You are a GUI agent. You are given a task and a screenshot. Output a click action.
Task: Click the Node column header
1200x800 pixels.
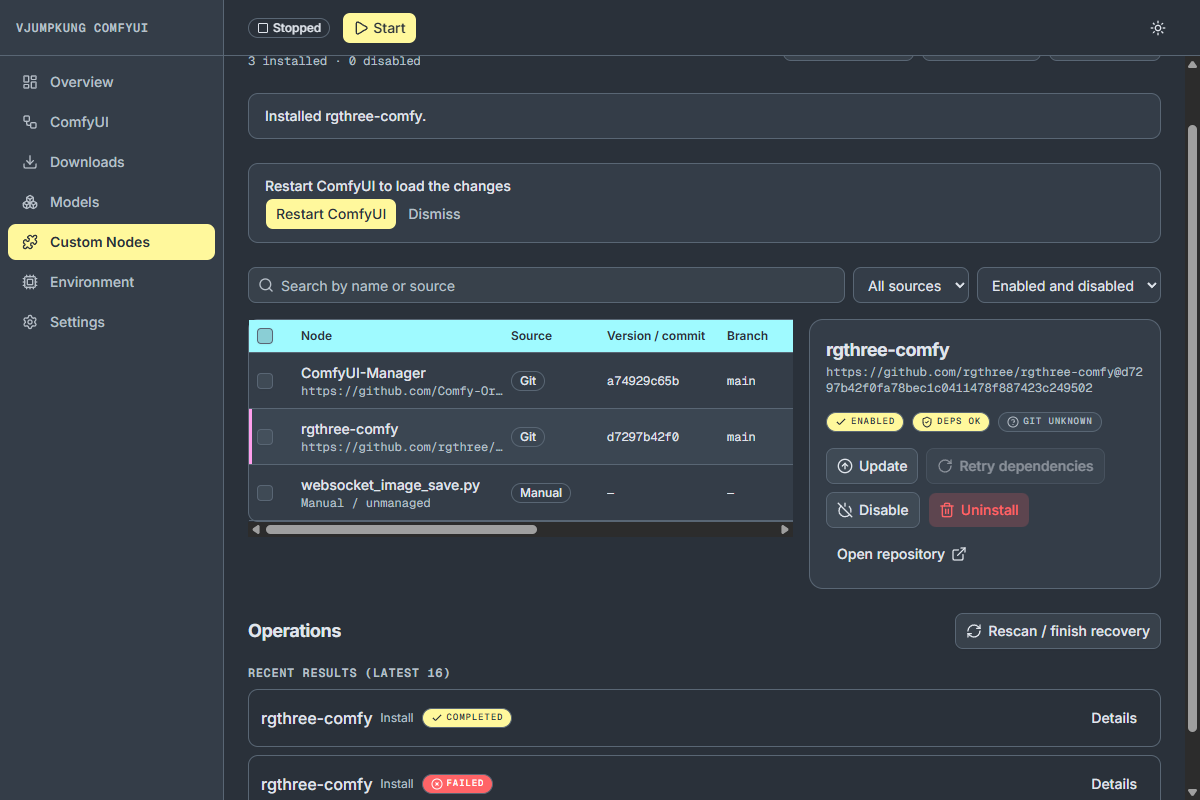click(x=316, y=336)
